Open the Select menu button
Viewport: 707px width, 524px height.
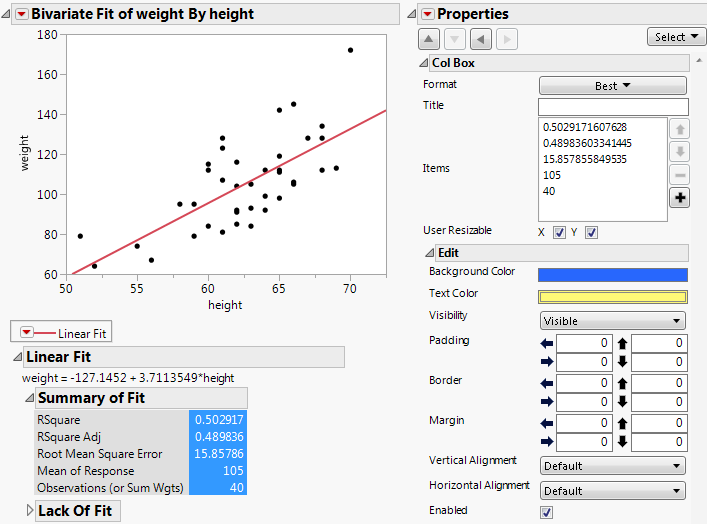[676, 37]
